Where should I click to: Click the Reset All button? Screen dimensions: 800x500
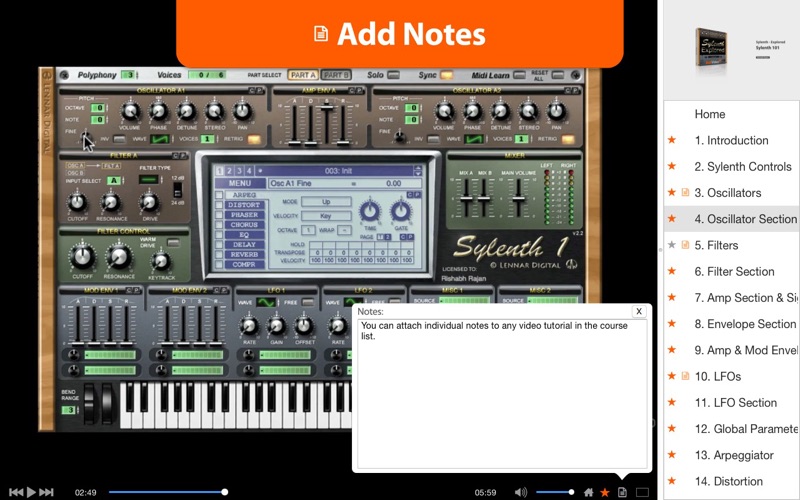click(x=558, y=75)
